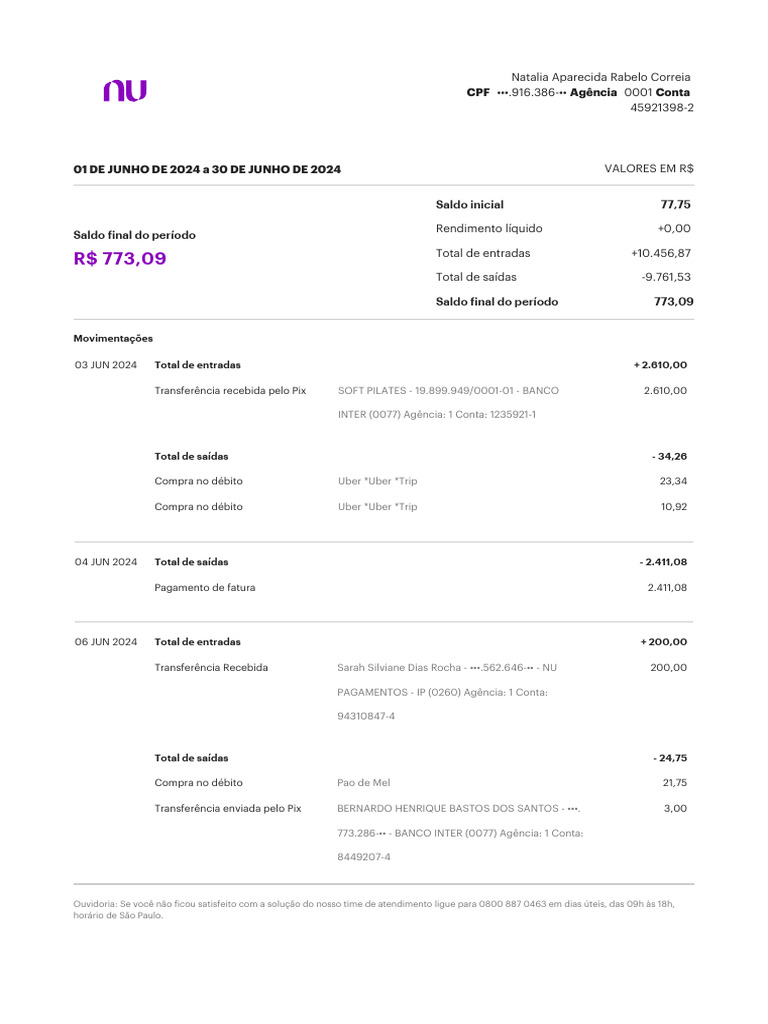Click the Sarah Silviane Dias Rocha transfer details
Image resolution: width=768 pixels, height=1024 pixels.
pyautogui.click(x=447, y=668)
